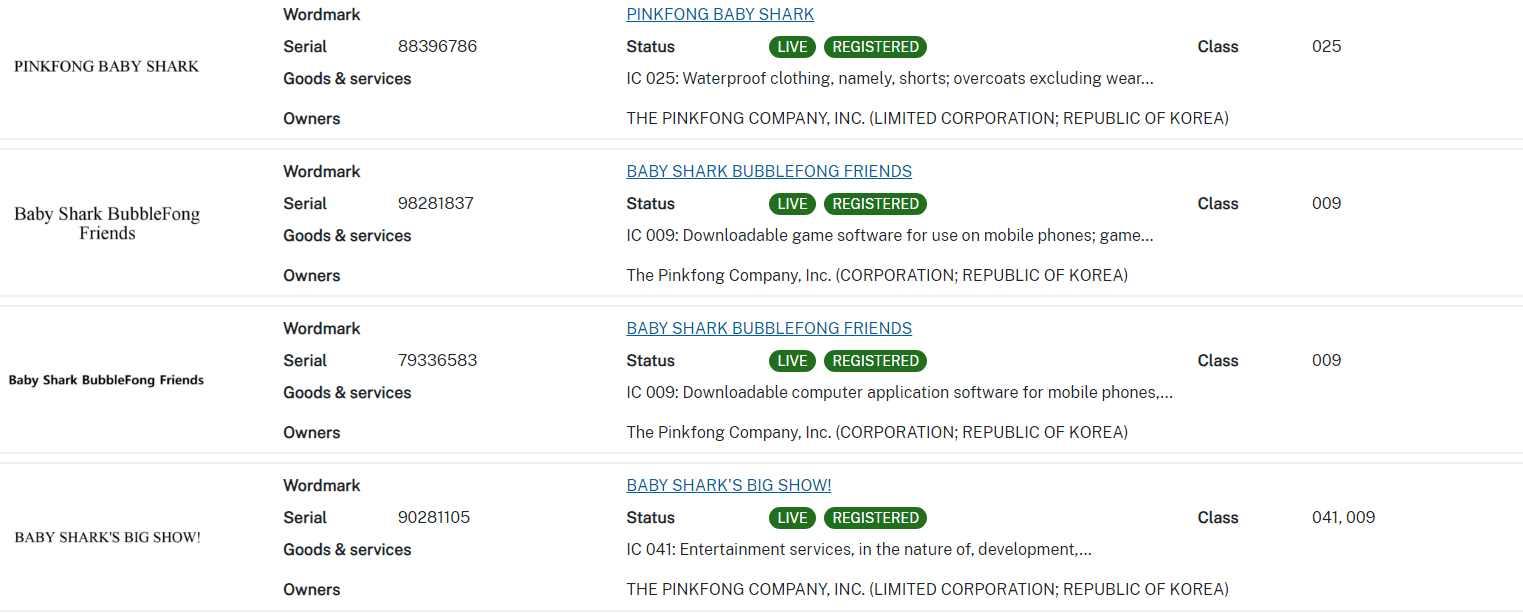Open BABY SHARK BUBBLEFONG FRIENDS link for serial 79336583
Image resolution: width=1523 pixels, height=614 pixels.
tap(769, 329)
